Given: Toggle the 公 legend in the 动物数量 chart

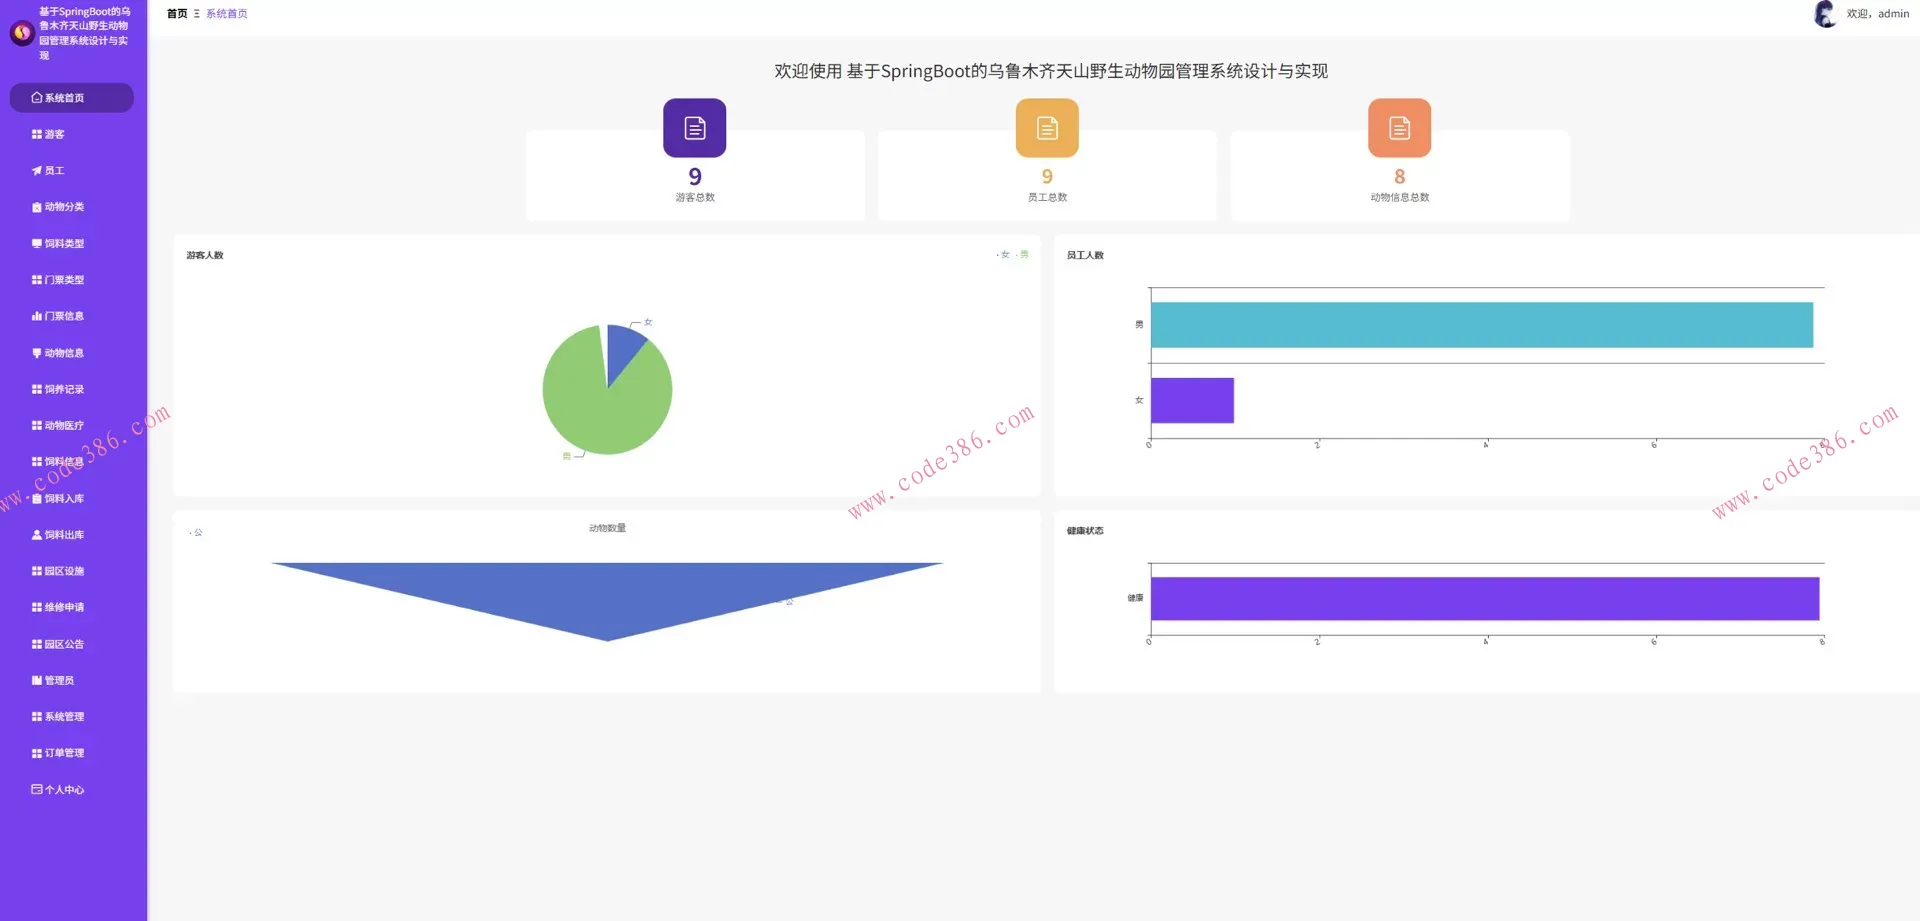Looking at the screenshot, I should [196, 533].
